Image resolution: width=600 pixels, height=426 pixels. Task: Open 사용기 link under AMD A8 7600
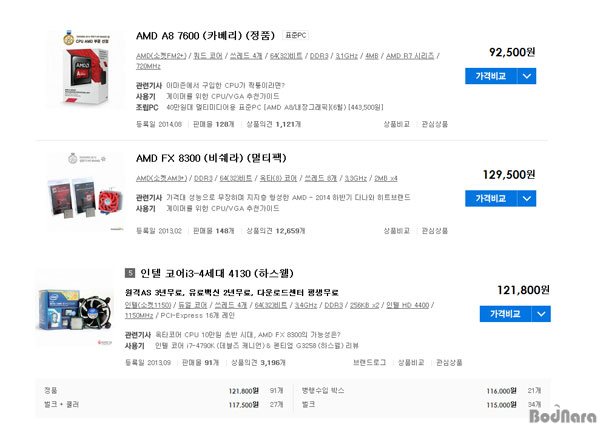[x=223, y=96]
